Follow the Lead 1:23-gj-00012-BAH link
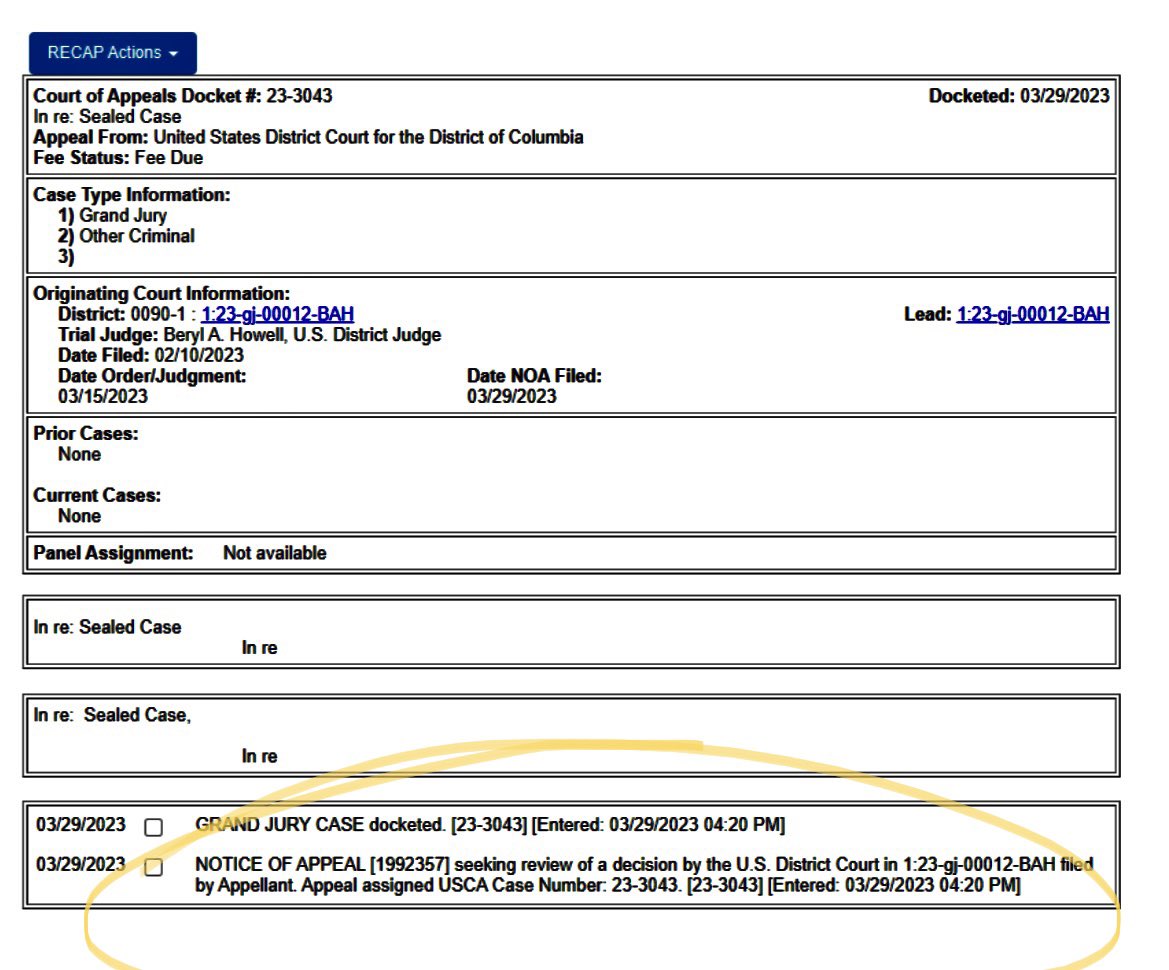 (1033, 314)
